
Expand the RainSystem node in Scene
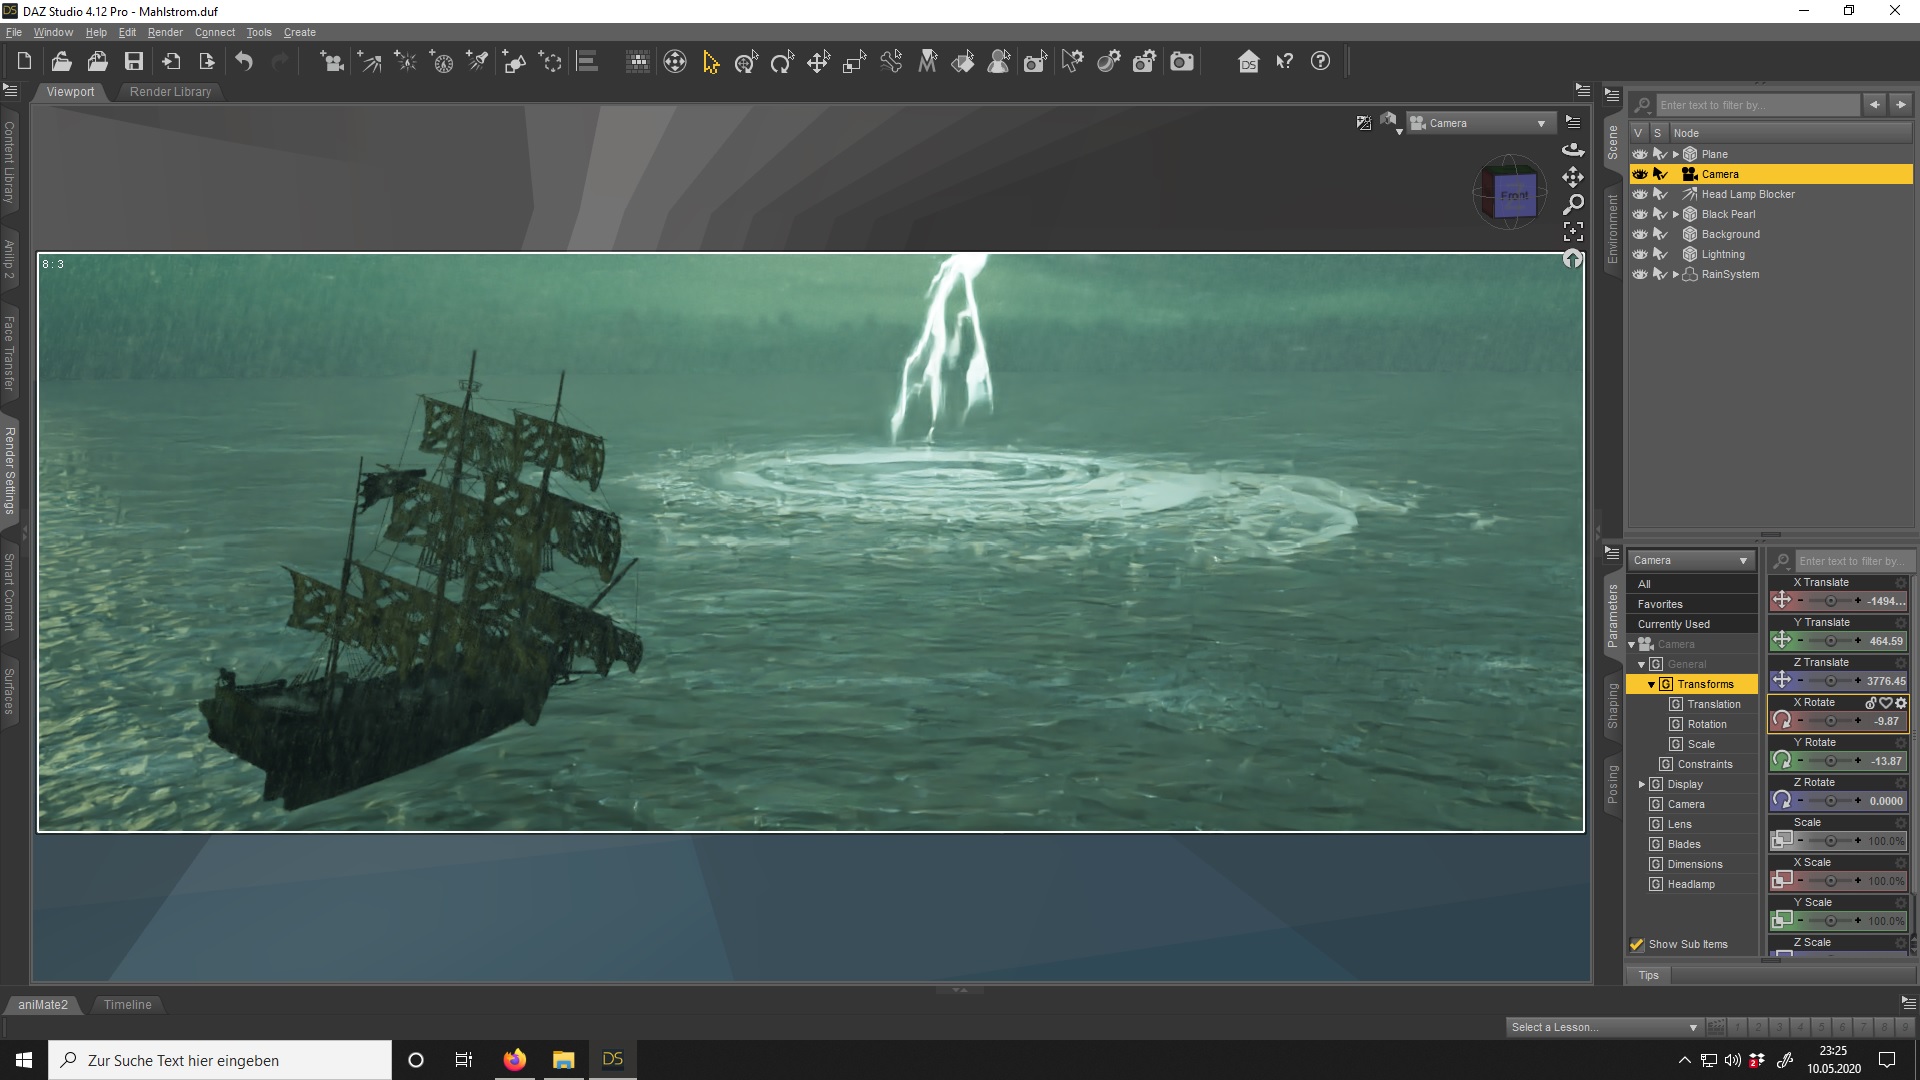point(1676,274)
